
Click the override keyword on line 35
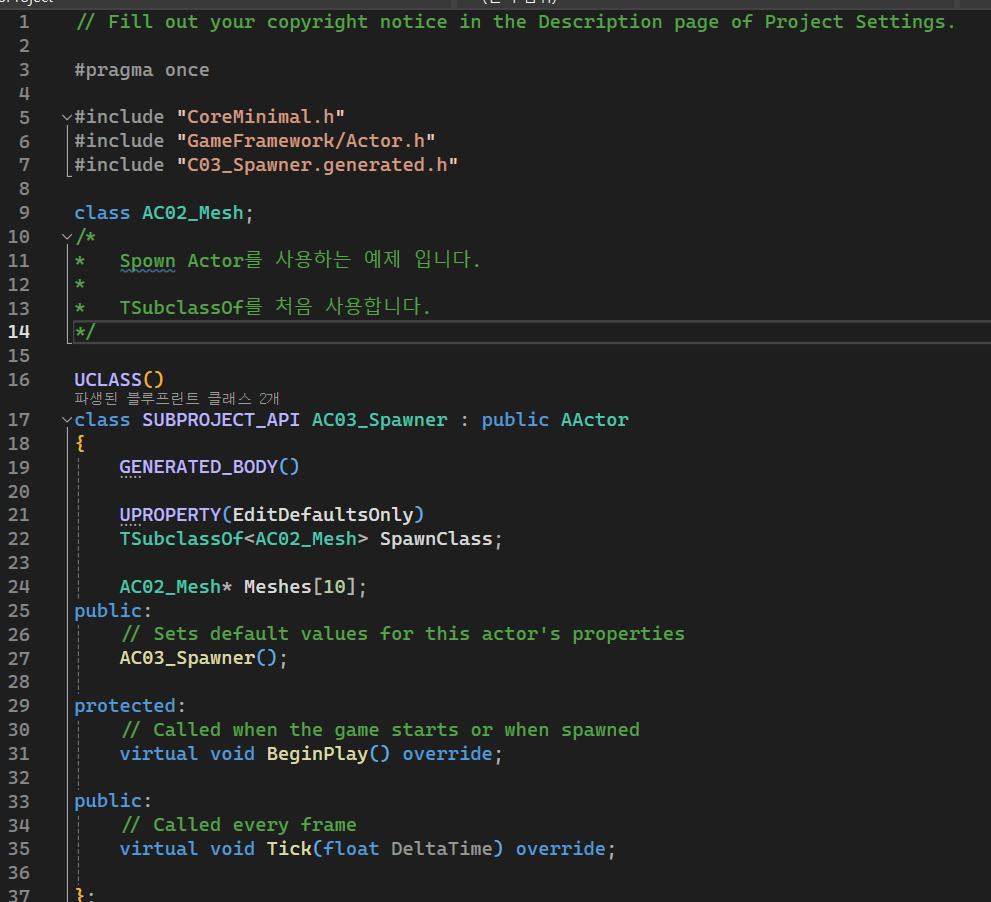click(561, 849)
